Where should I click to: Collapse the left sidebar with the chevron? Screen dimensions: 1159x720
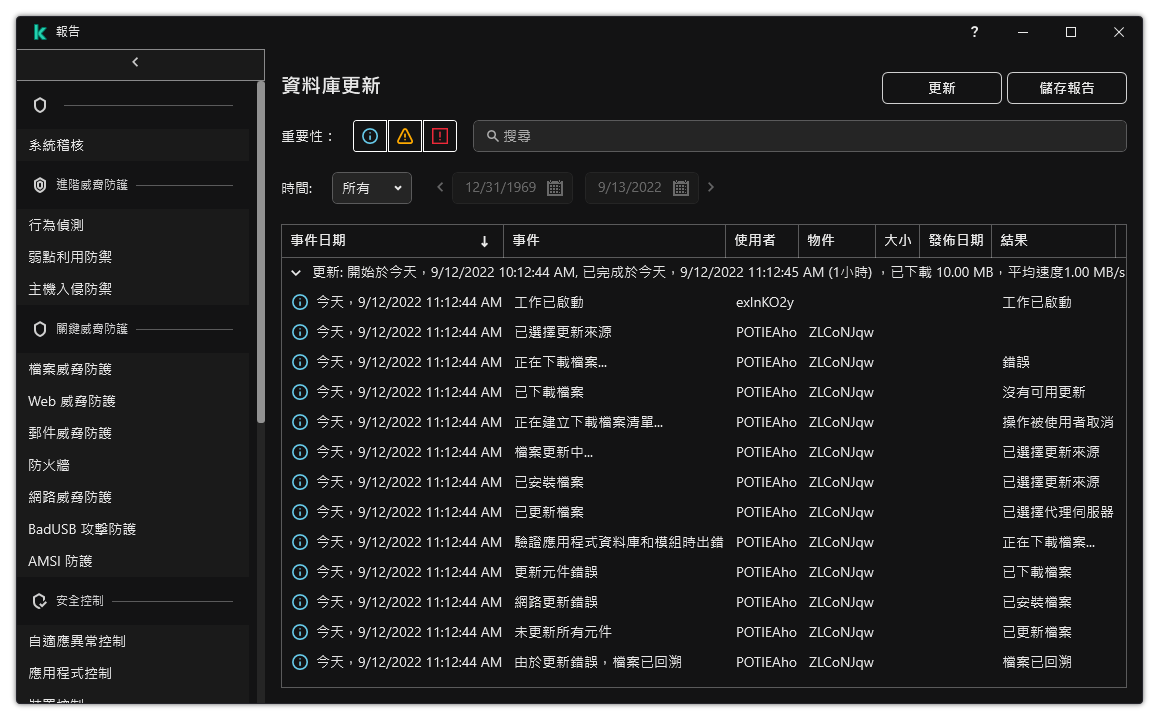pos(134,61)
